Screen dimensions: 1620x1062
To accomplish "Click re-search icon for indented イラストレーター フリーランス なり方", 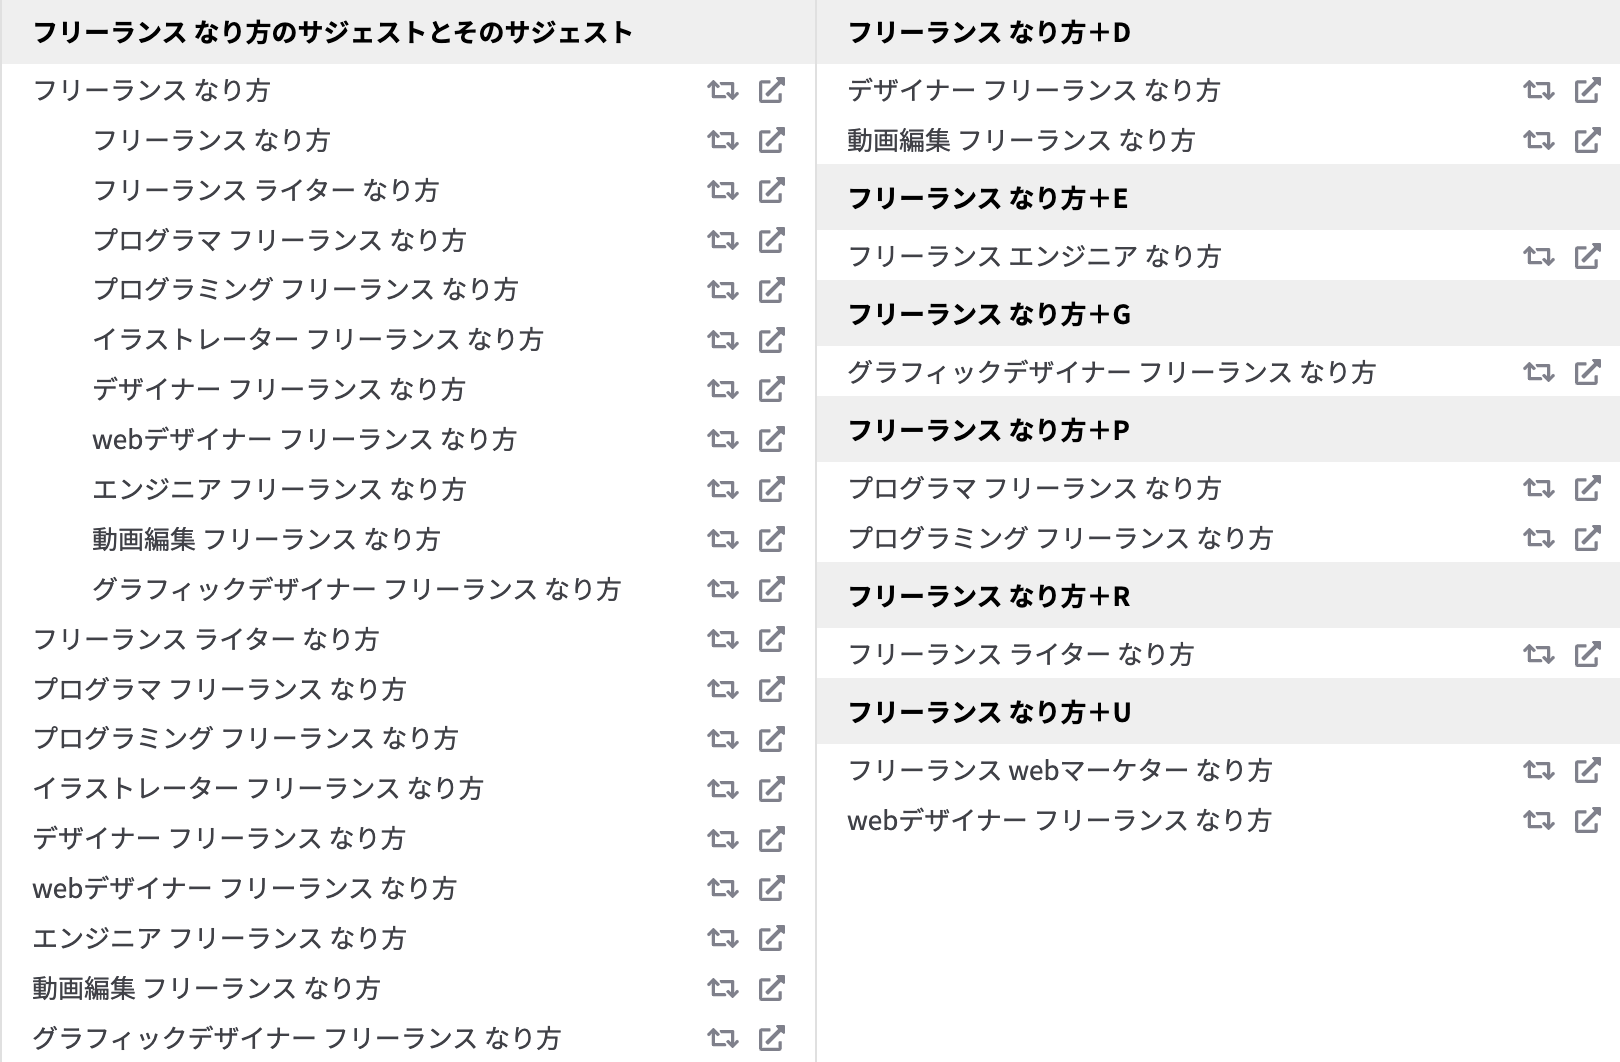I will [x=722, y=340].
